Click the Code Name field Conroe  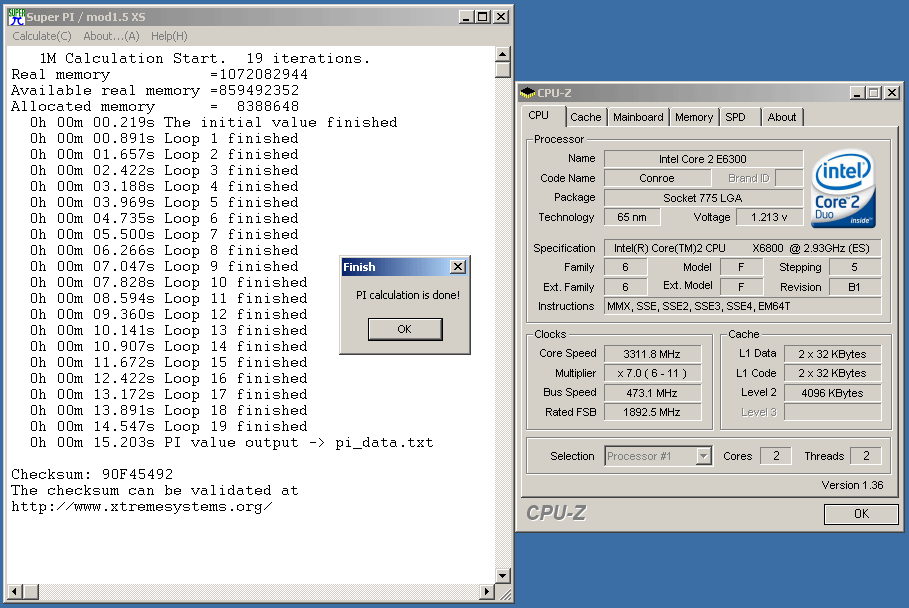point(657,179)
